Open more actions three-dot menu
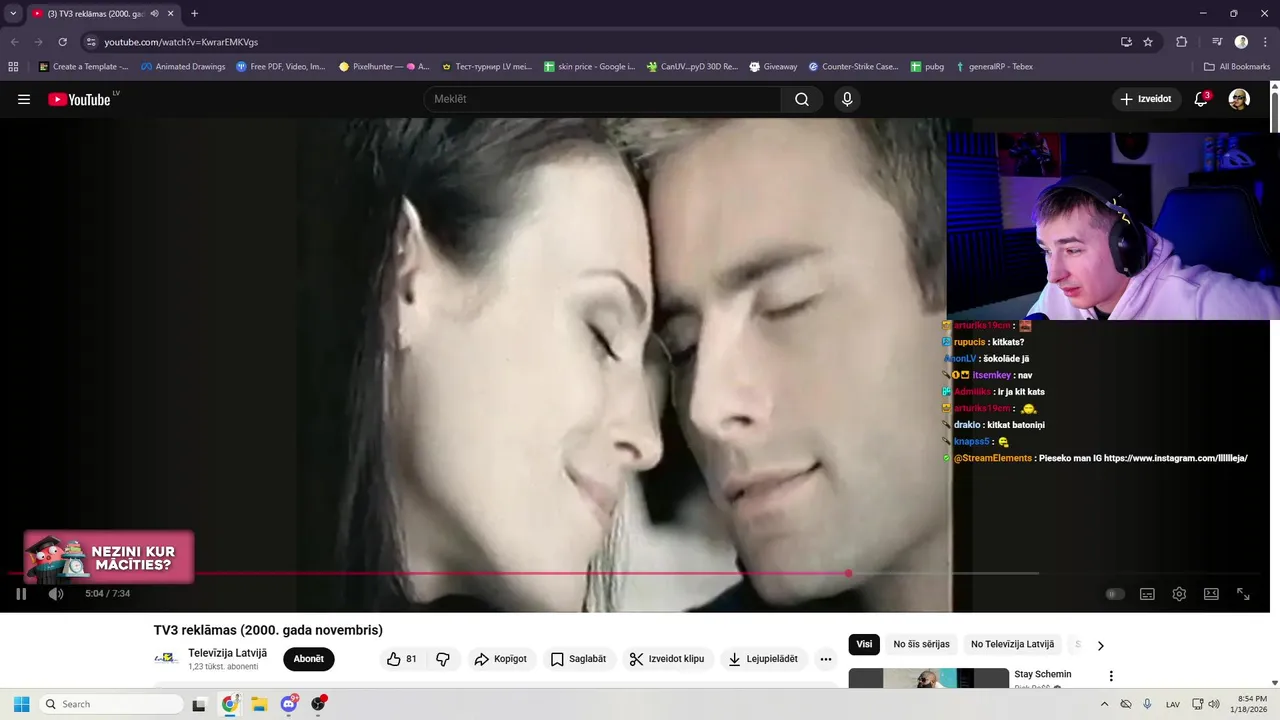 tap(825, 659)
